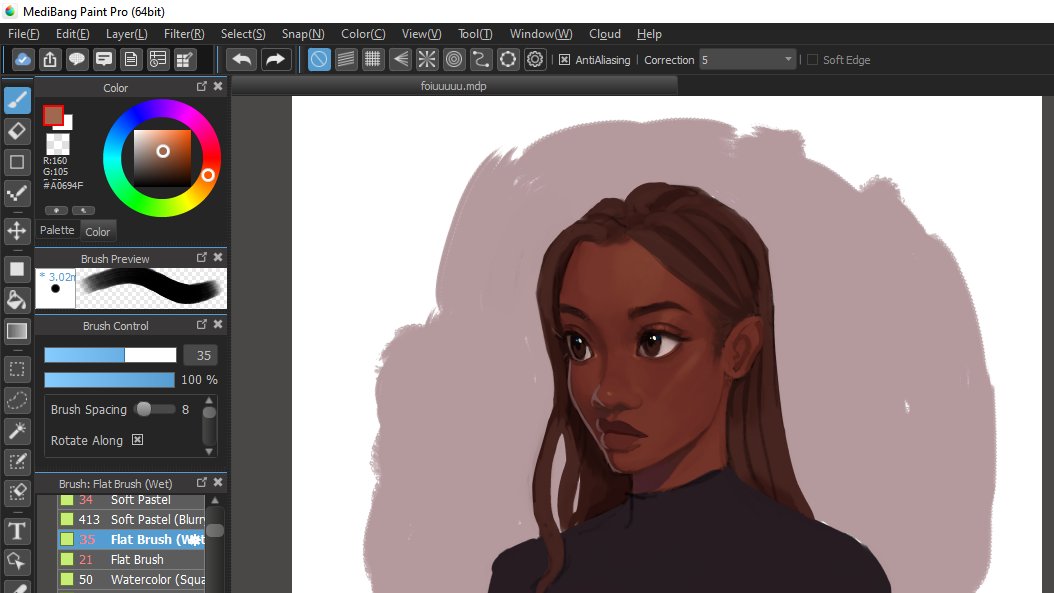Select the Lasso tool
This screenshot has width=1054, height=593.
point(17,399)
